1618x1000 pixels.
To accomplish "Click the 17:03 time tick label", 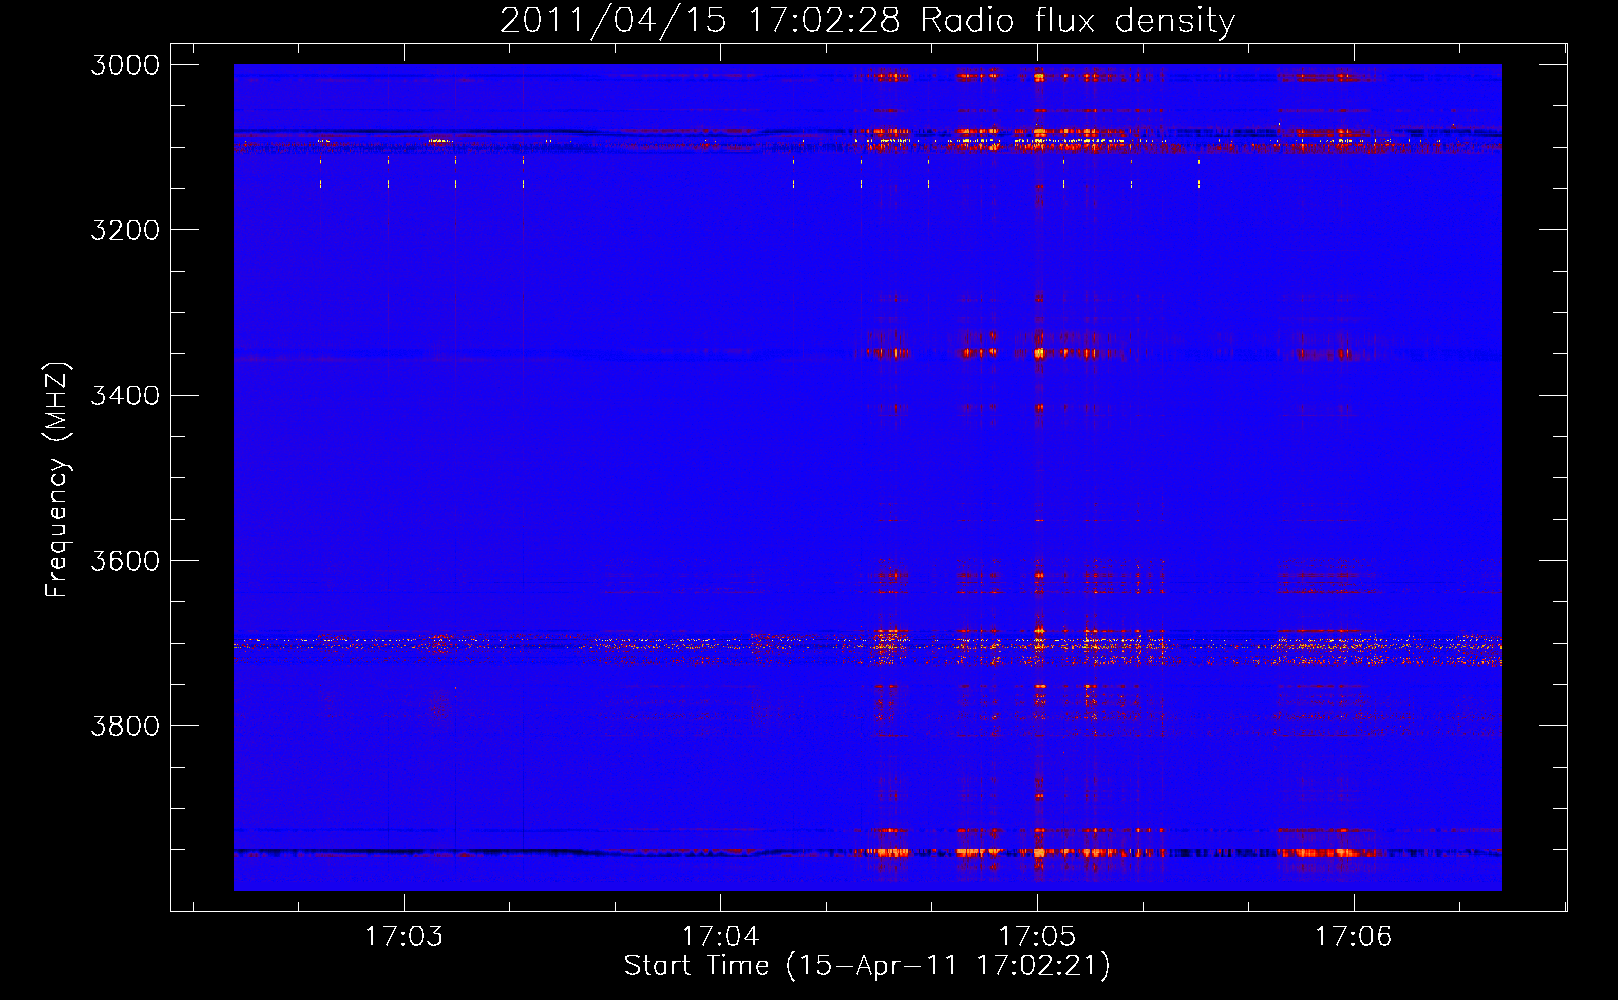I will (x=404, y=936).
